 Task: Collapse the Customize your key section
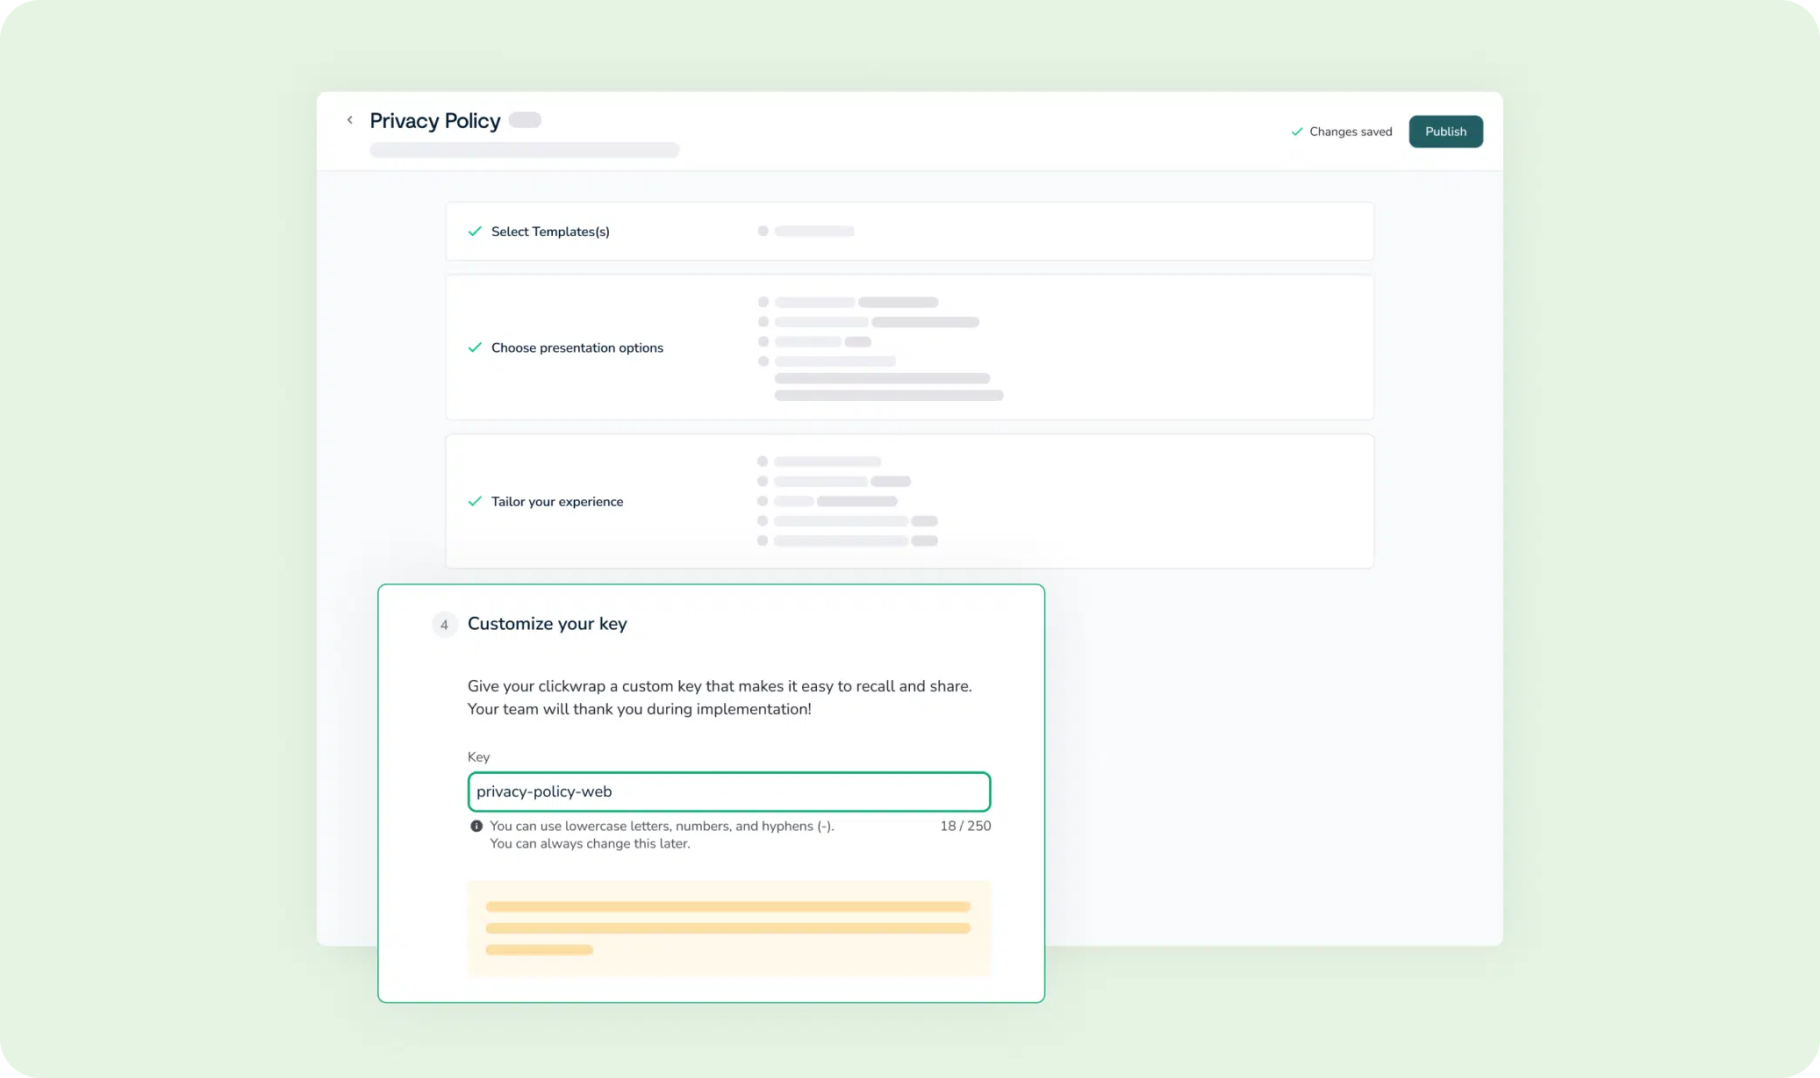click(547, 623)
